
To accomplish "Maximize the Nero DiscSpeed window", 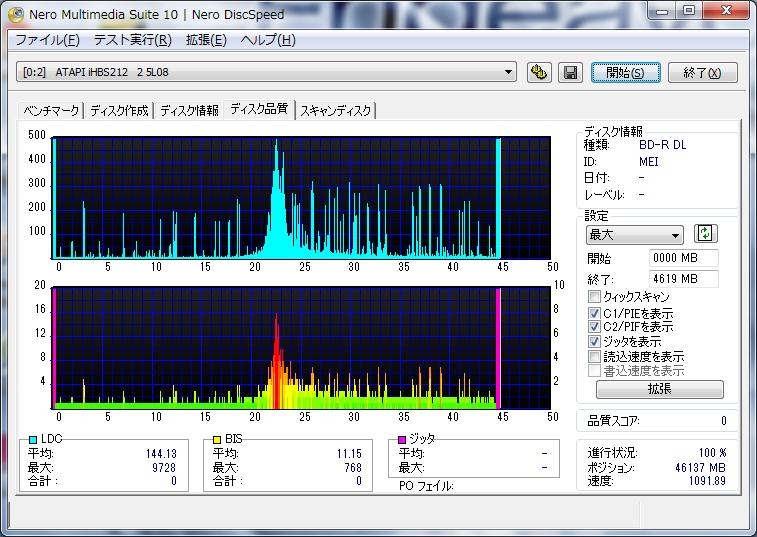I will [x=689, y=12].
